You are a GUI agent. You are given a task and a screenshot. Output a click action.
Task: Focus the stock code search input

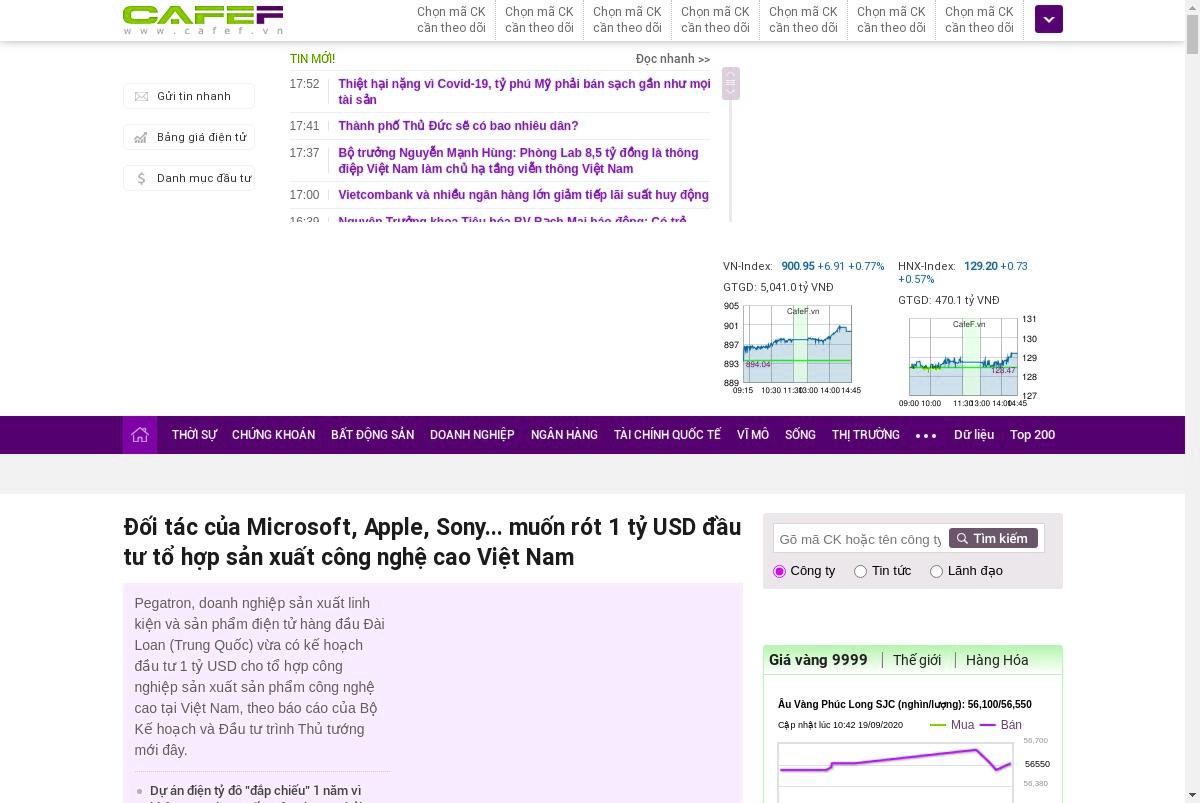tap(860, 539)
